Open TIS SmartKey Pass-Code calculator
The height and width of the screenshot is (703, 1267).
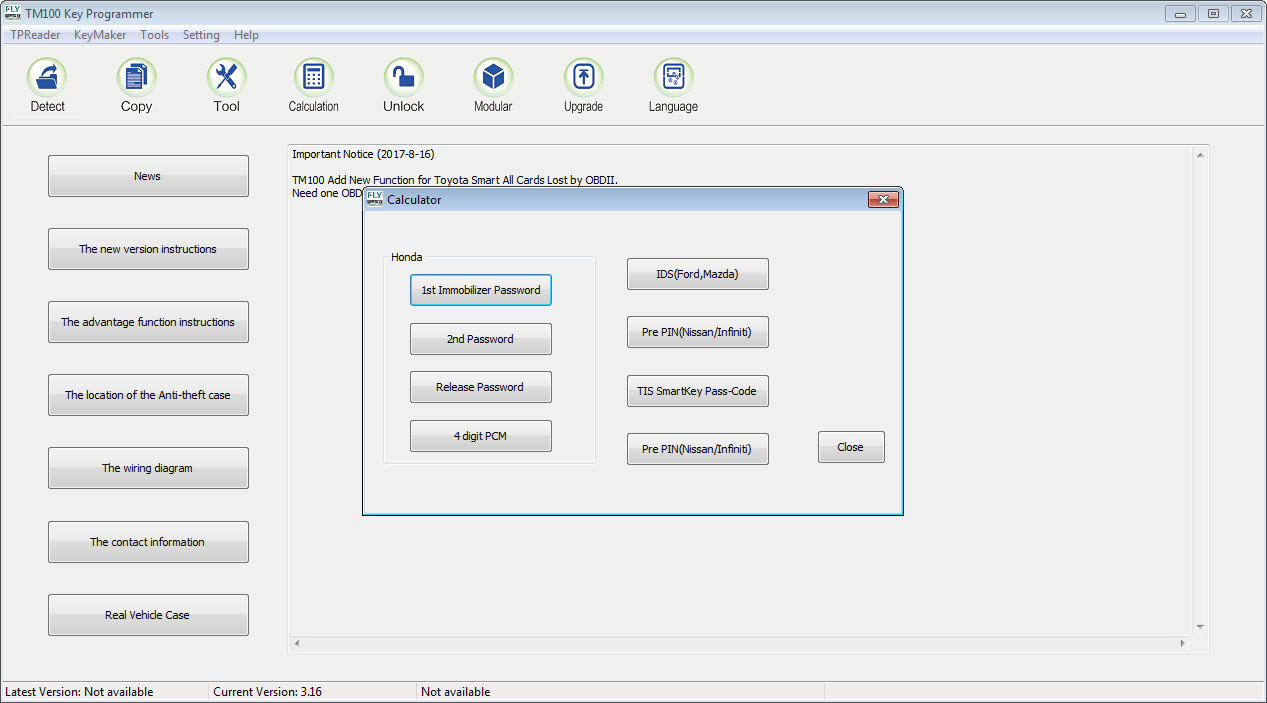(x=698, y=391)
